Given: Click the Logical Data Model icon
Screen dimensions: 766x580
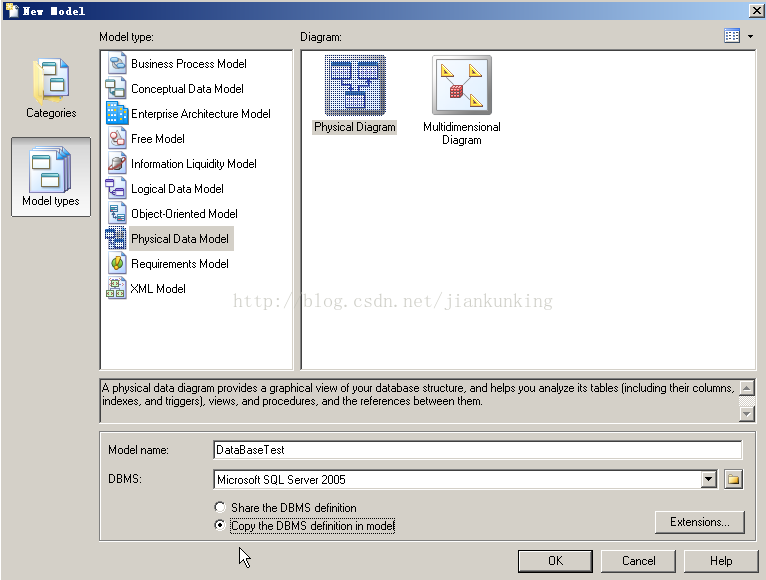Looking at the screenshot, I should 116,188.
